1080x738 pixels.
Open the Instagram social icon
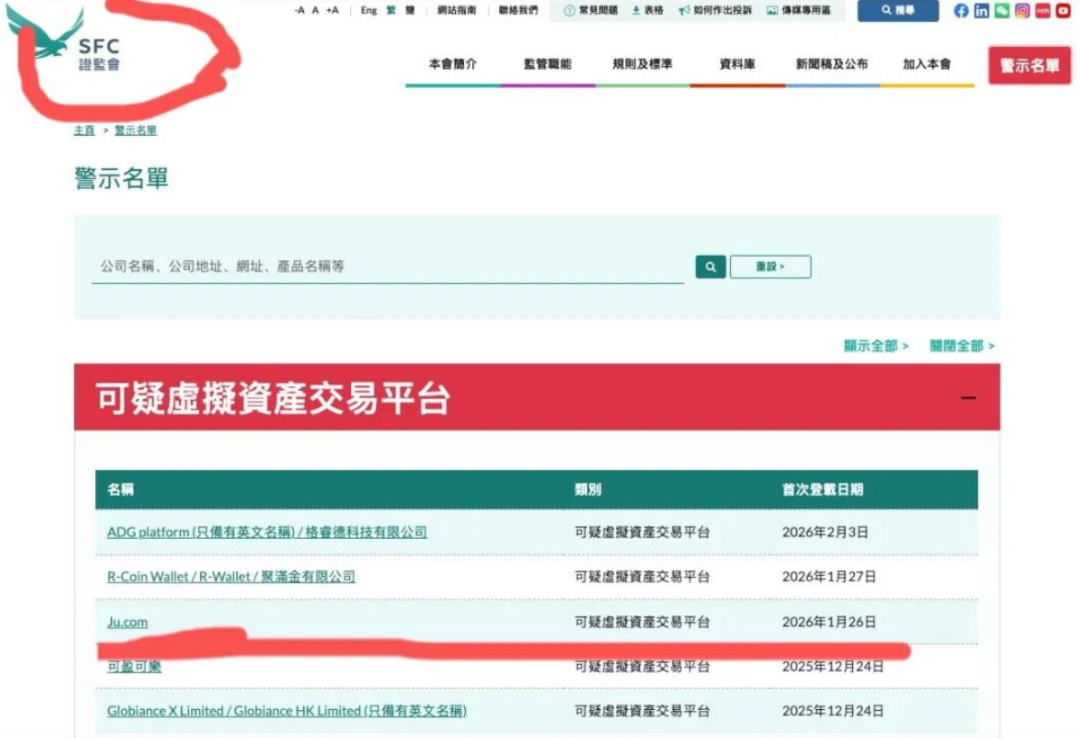[x=1022, y=10]
